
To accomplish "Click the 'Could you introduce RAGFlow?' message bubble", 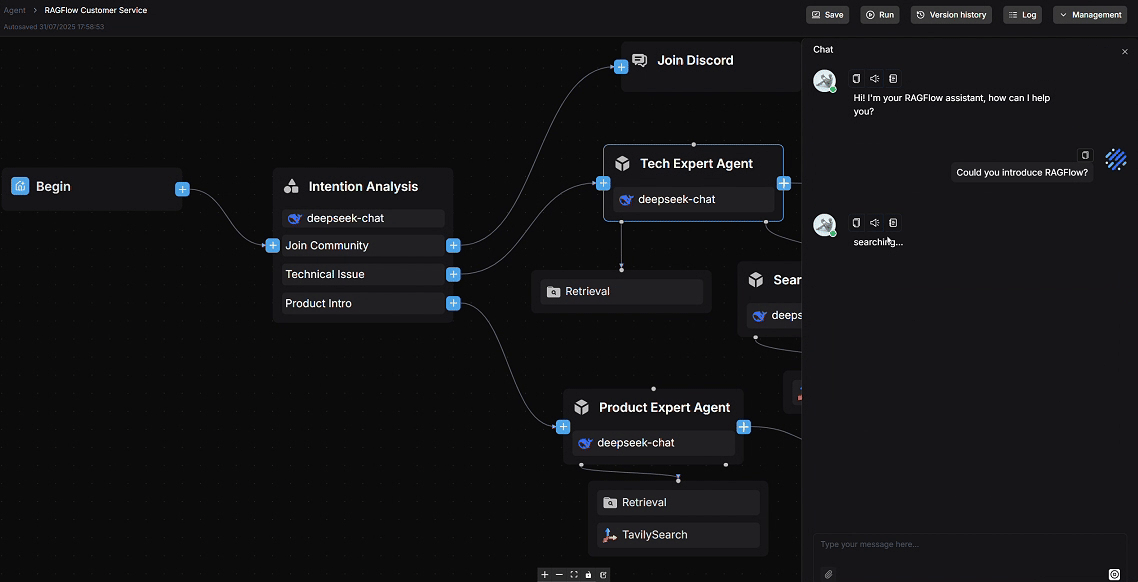I will 1022,173.
